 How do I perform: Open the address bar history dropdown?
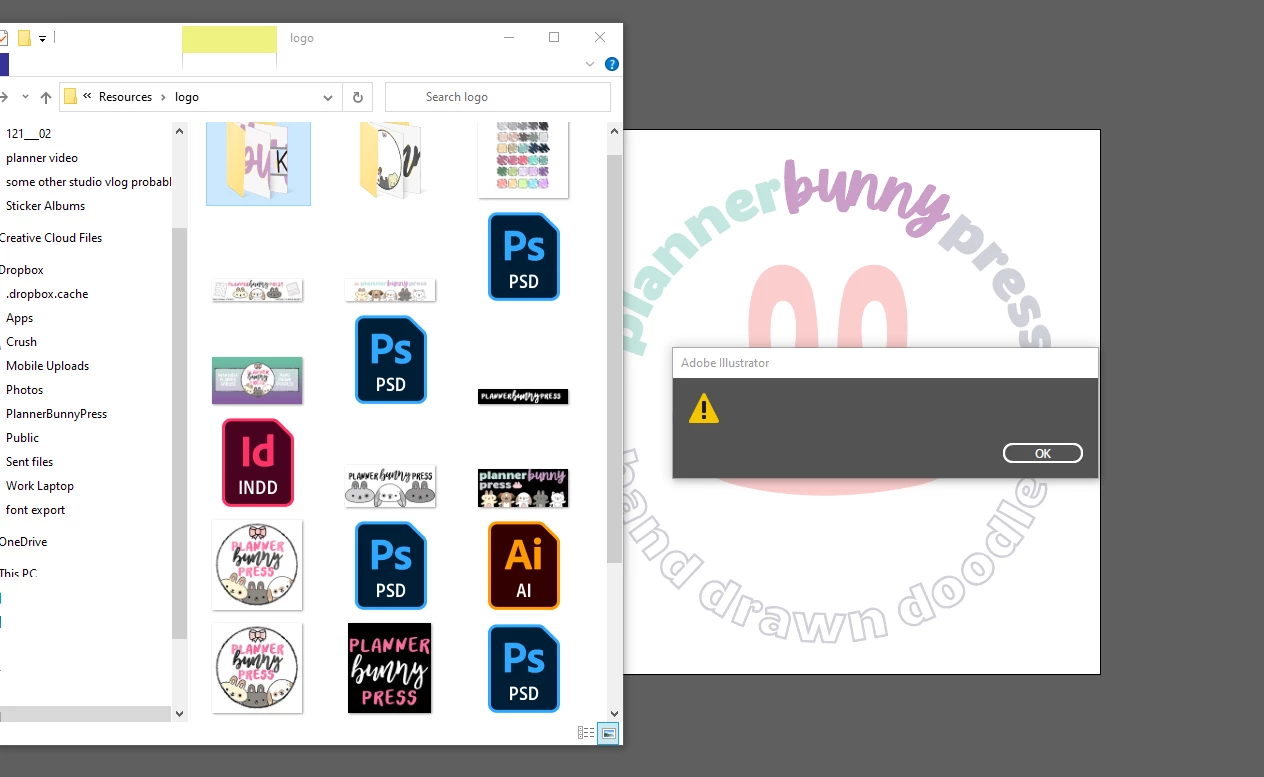[328, 97]
